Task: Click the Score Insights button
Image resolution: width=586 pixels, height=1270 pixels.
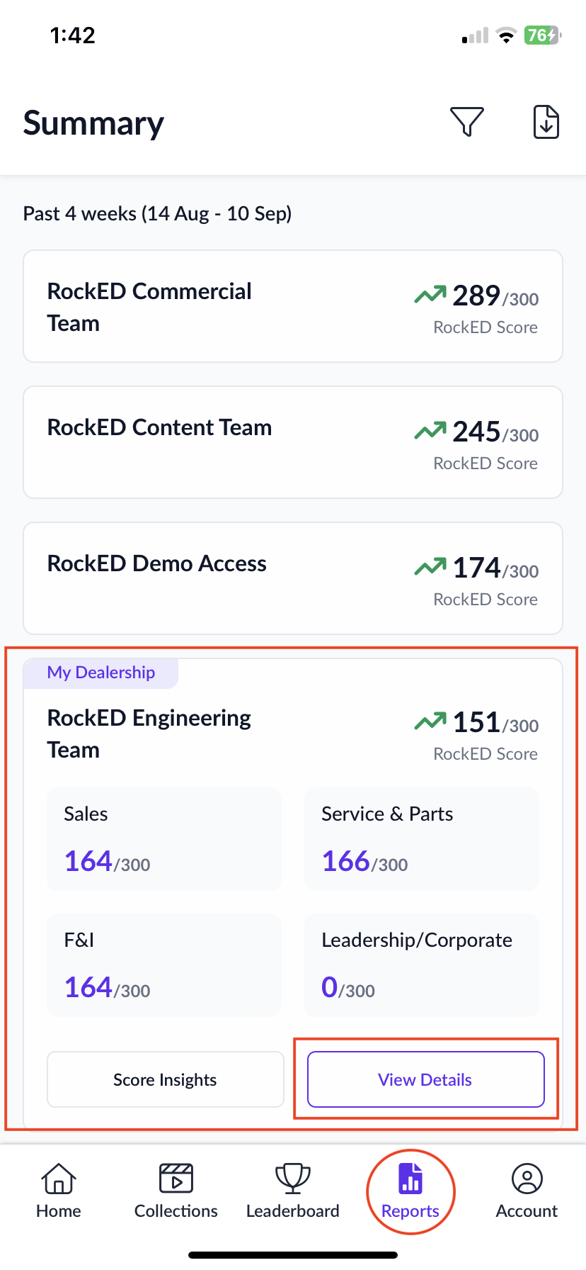Action: (x=164, y=1079)
